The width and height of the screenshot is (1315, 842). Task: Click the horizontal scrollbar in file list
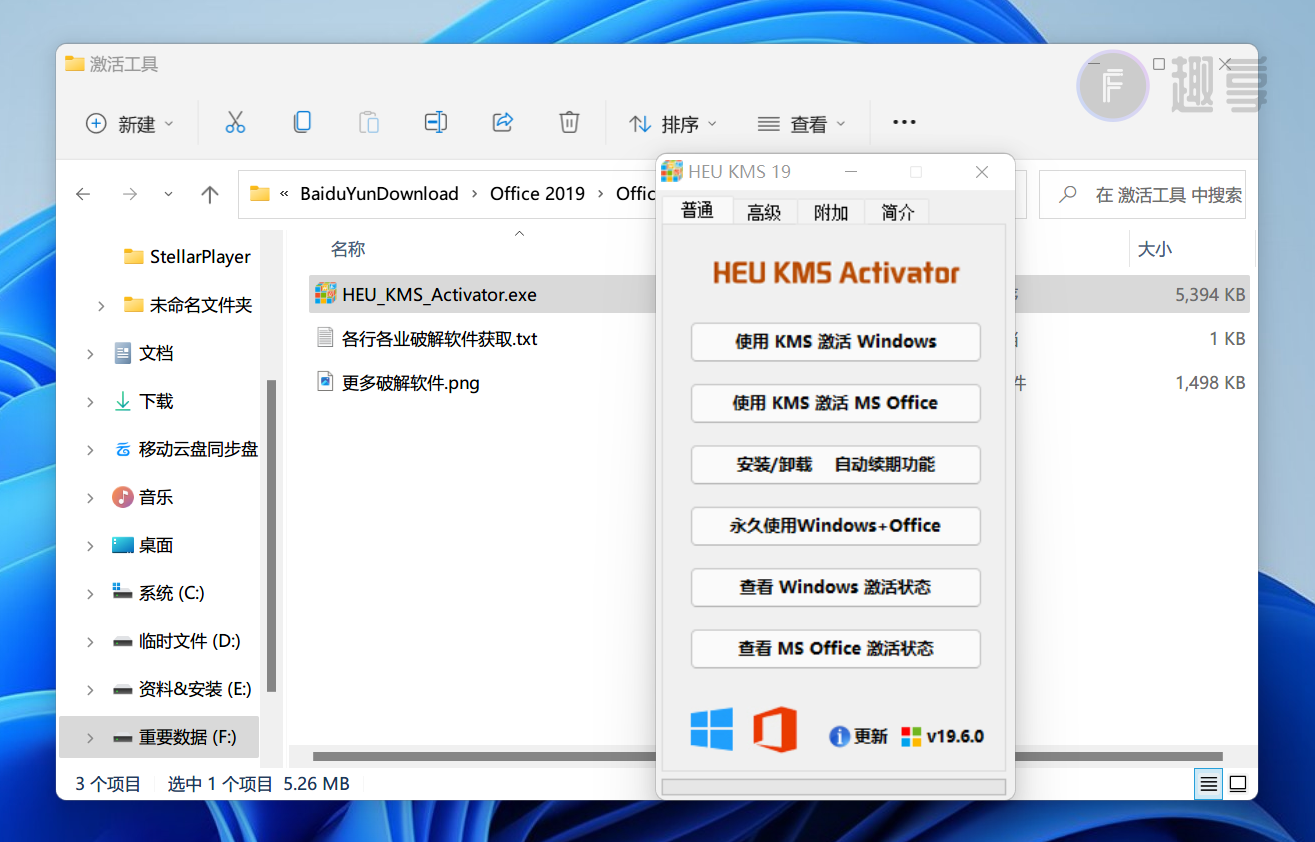tap(767, 756)
